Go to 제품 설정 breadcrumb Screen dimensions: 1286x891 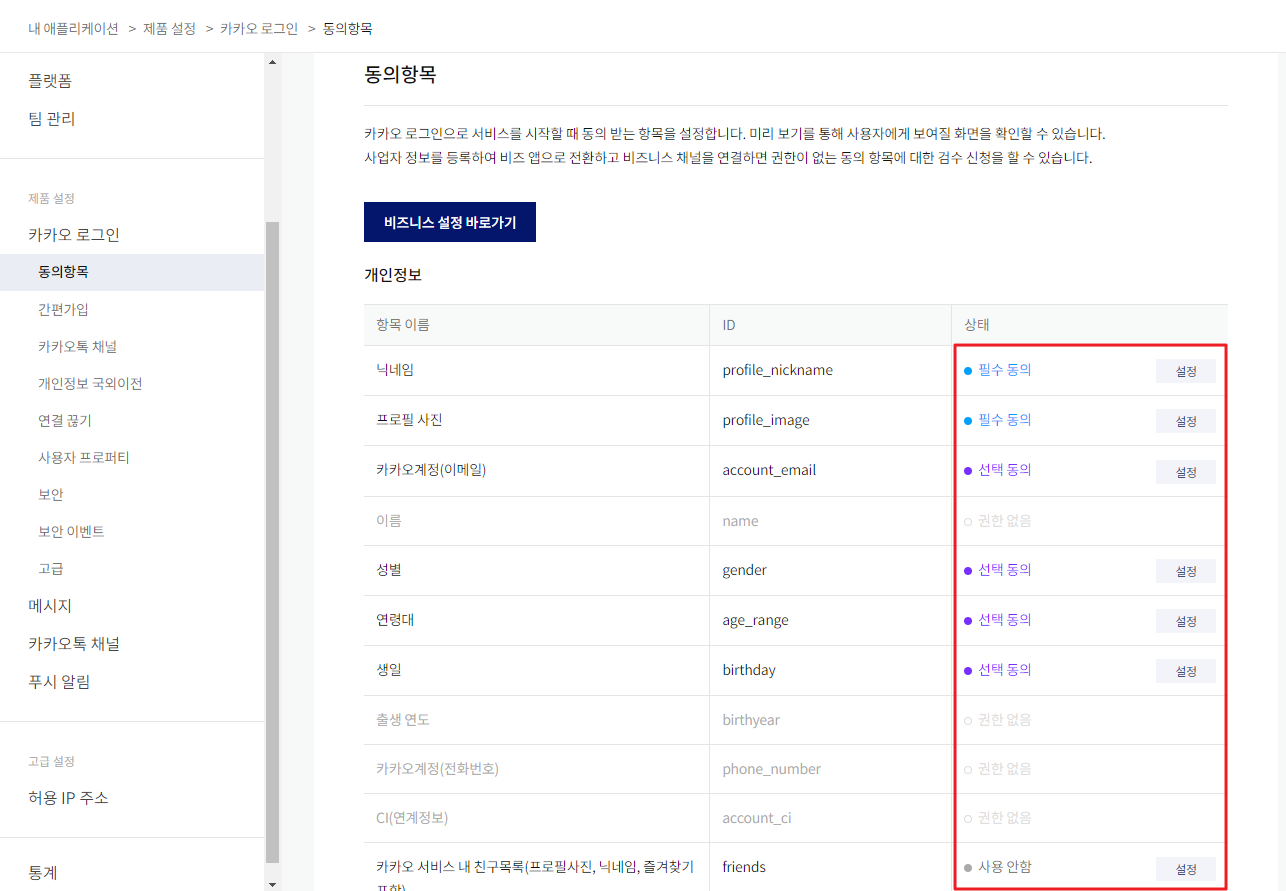170,28
